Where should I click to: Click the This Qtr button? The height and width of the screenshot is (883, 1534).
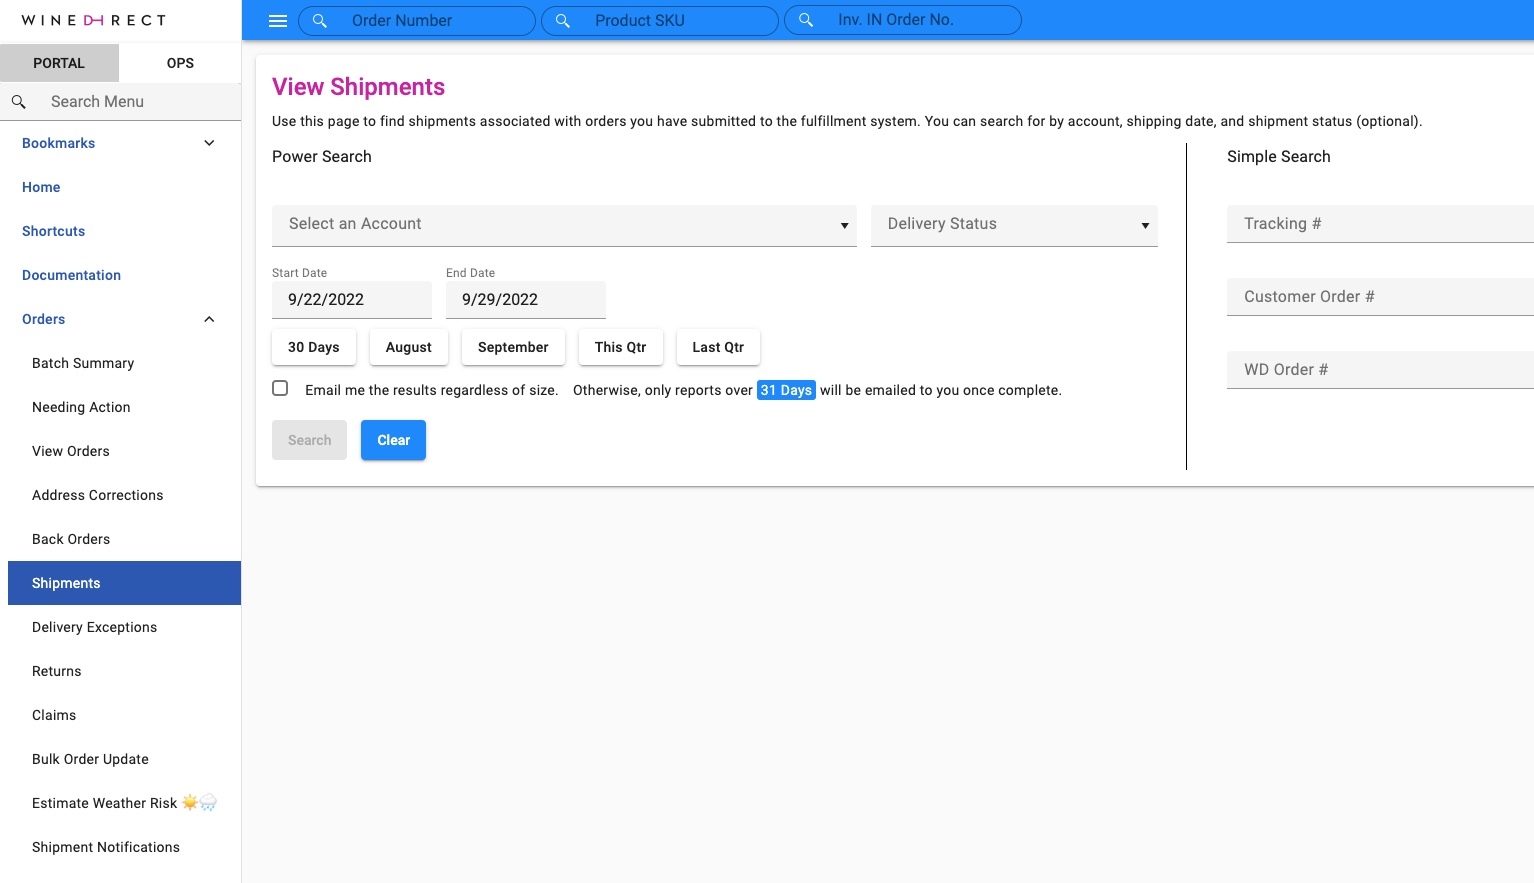[620, 347]
